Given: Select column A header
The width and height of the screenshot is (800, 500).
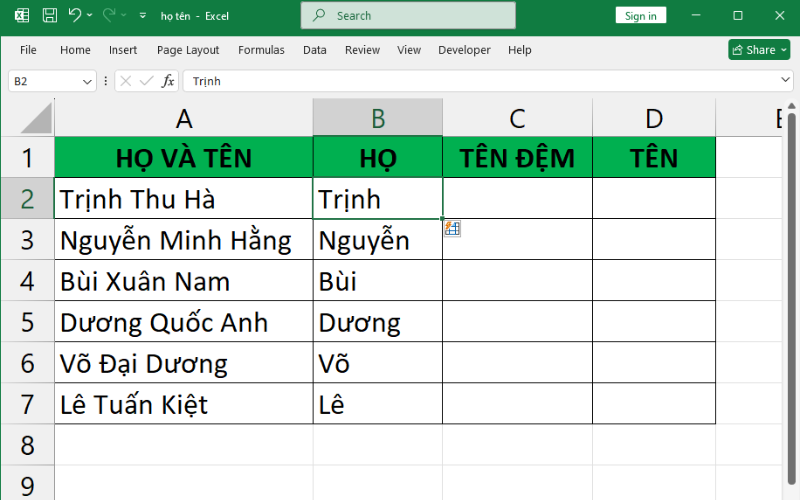Looking at the screenshot, I should point(184,118).
